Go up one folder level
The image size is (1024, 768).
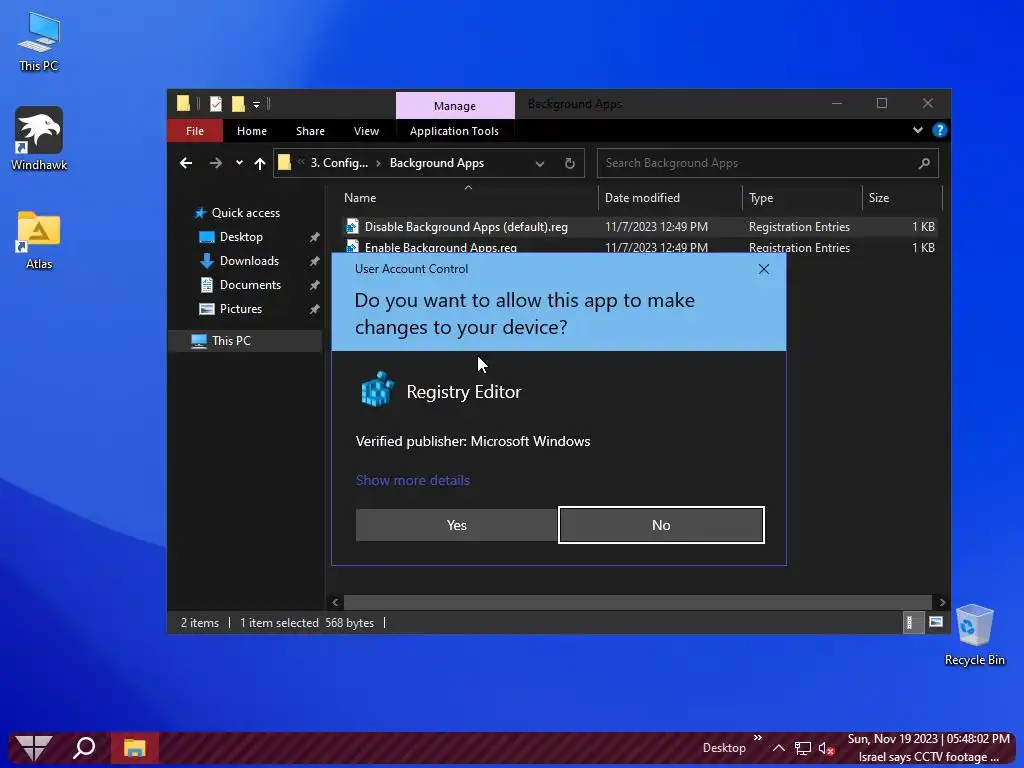[260, 163]
